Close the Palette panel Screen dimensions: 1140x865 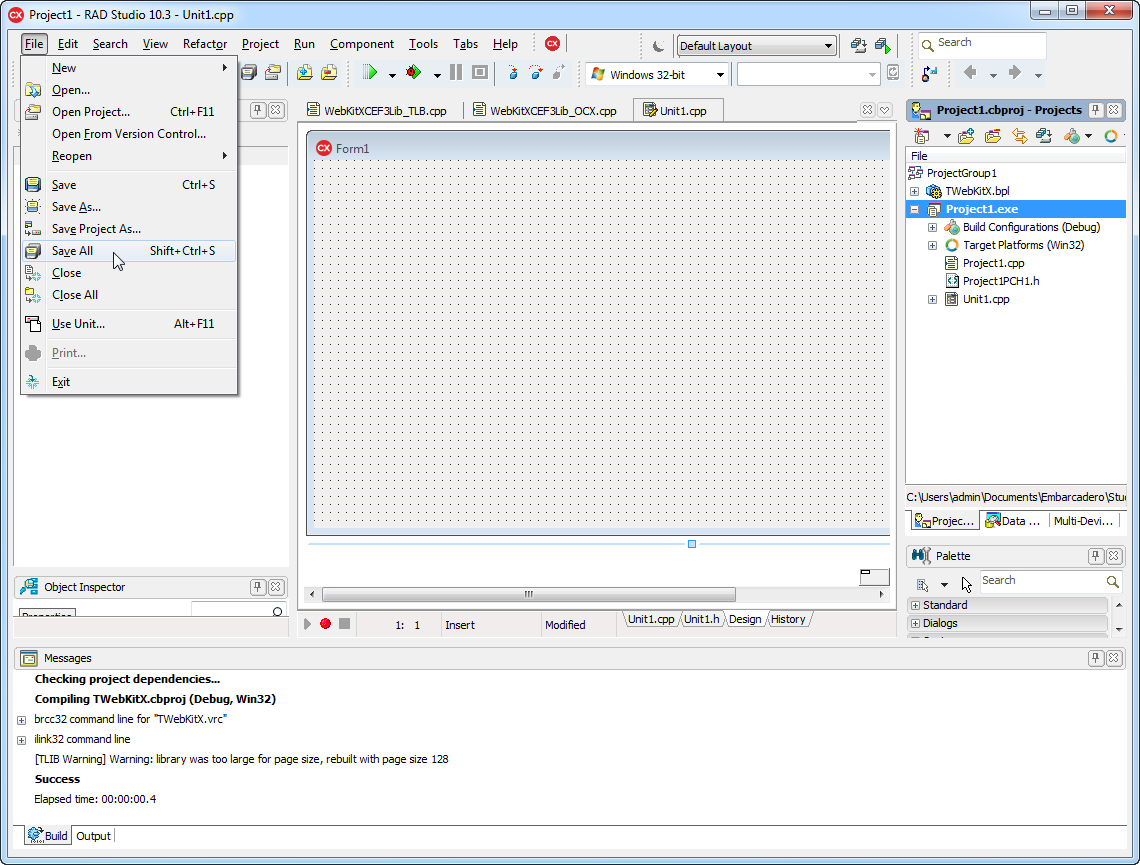click(1114, 556)
